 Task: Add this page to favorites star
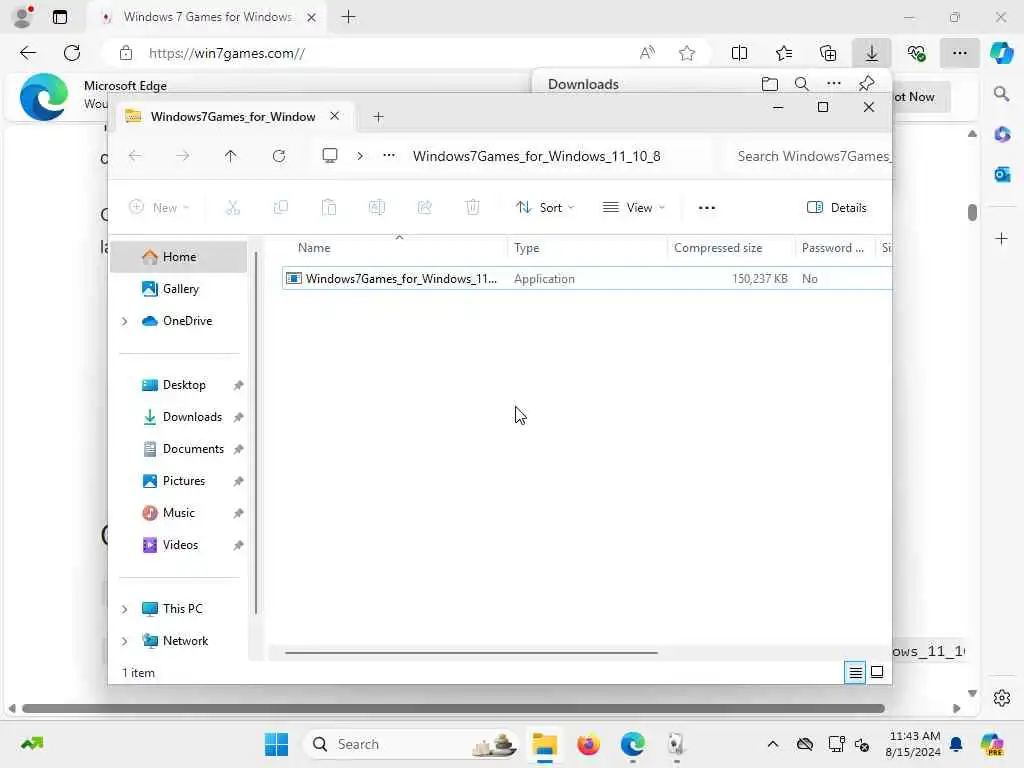tap(687, 54)
